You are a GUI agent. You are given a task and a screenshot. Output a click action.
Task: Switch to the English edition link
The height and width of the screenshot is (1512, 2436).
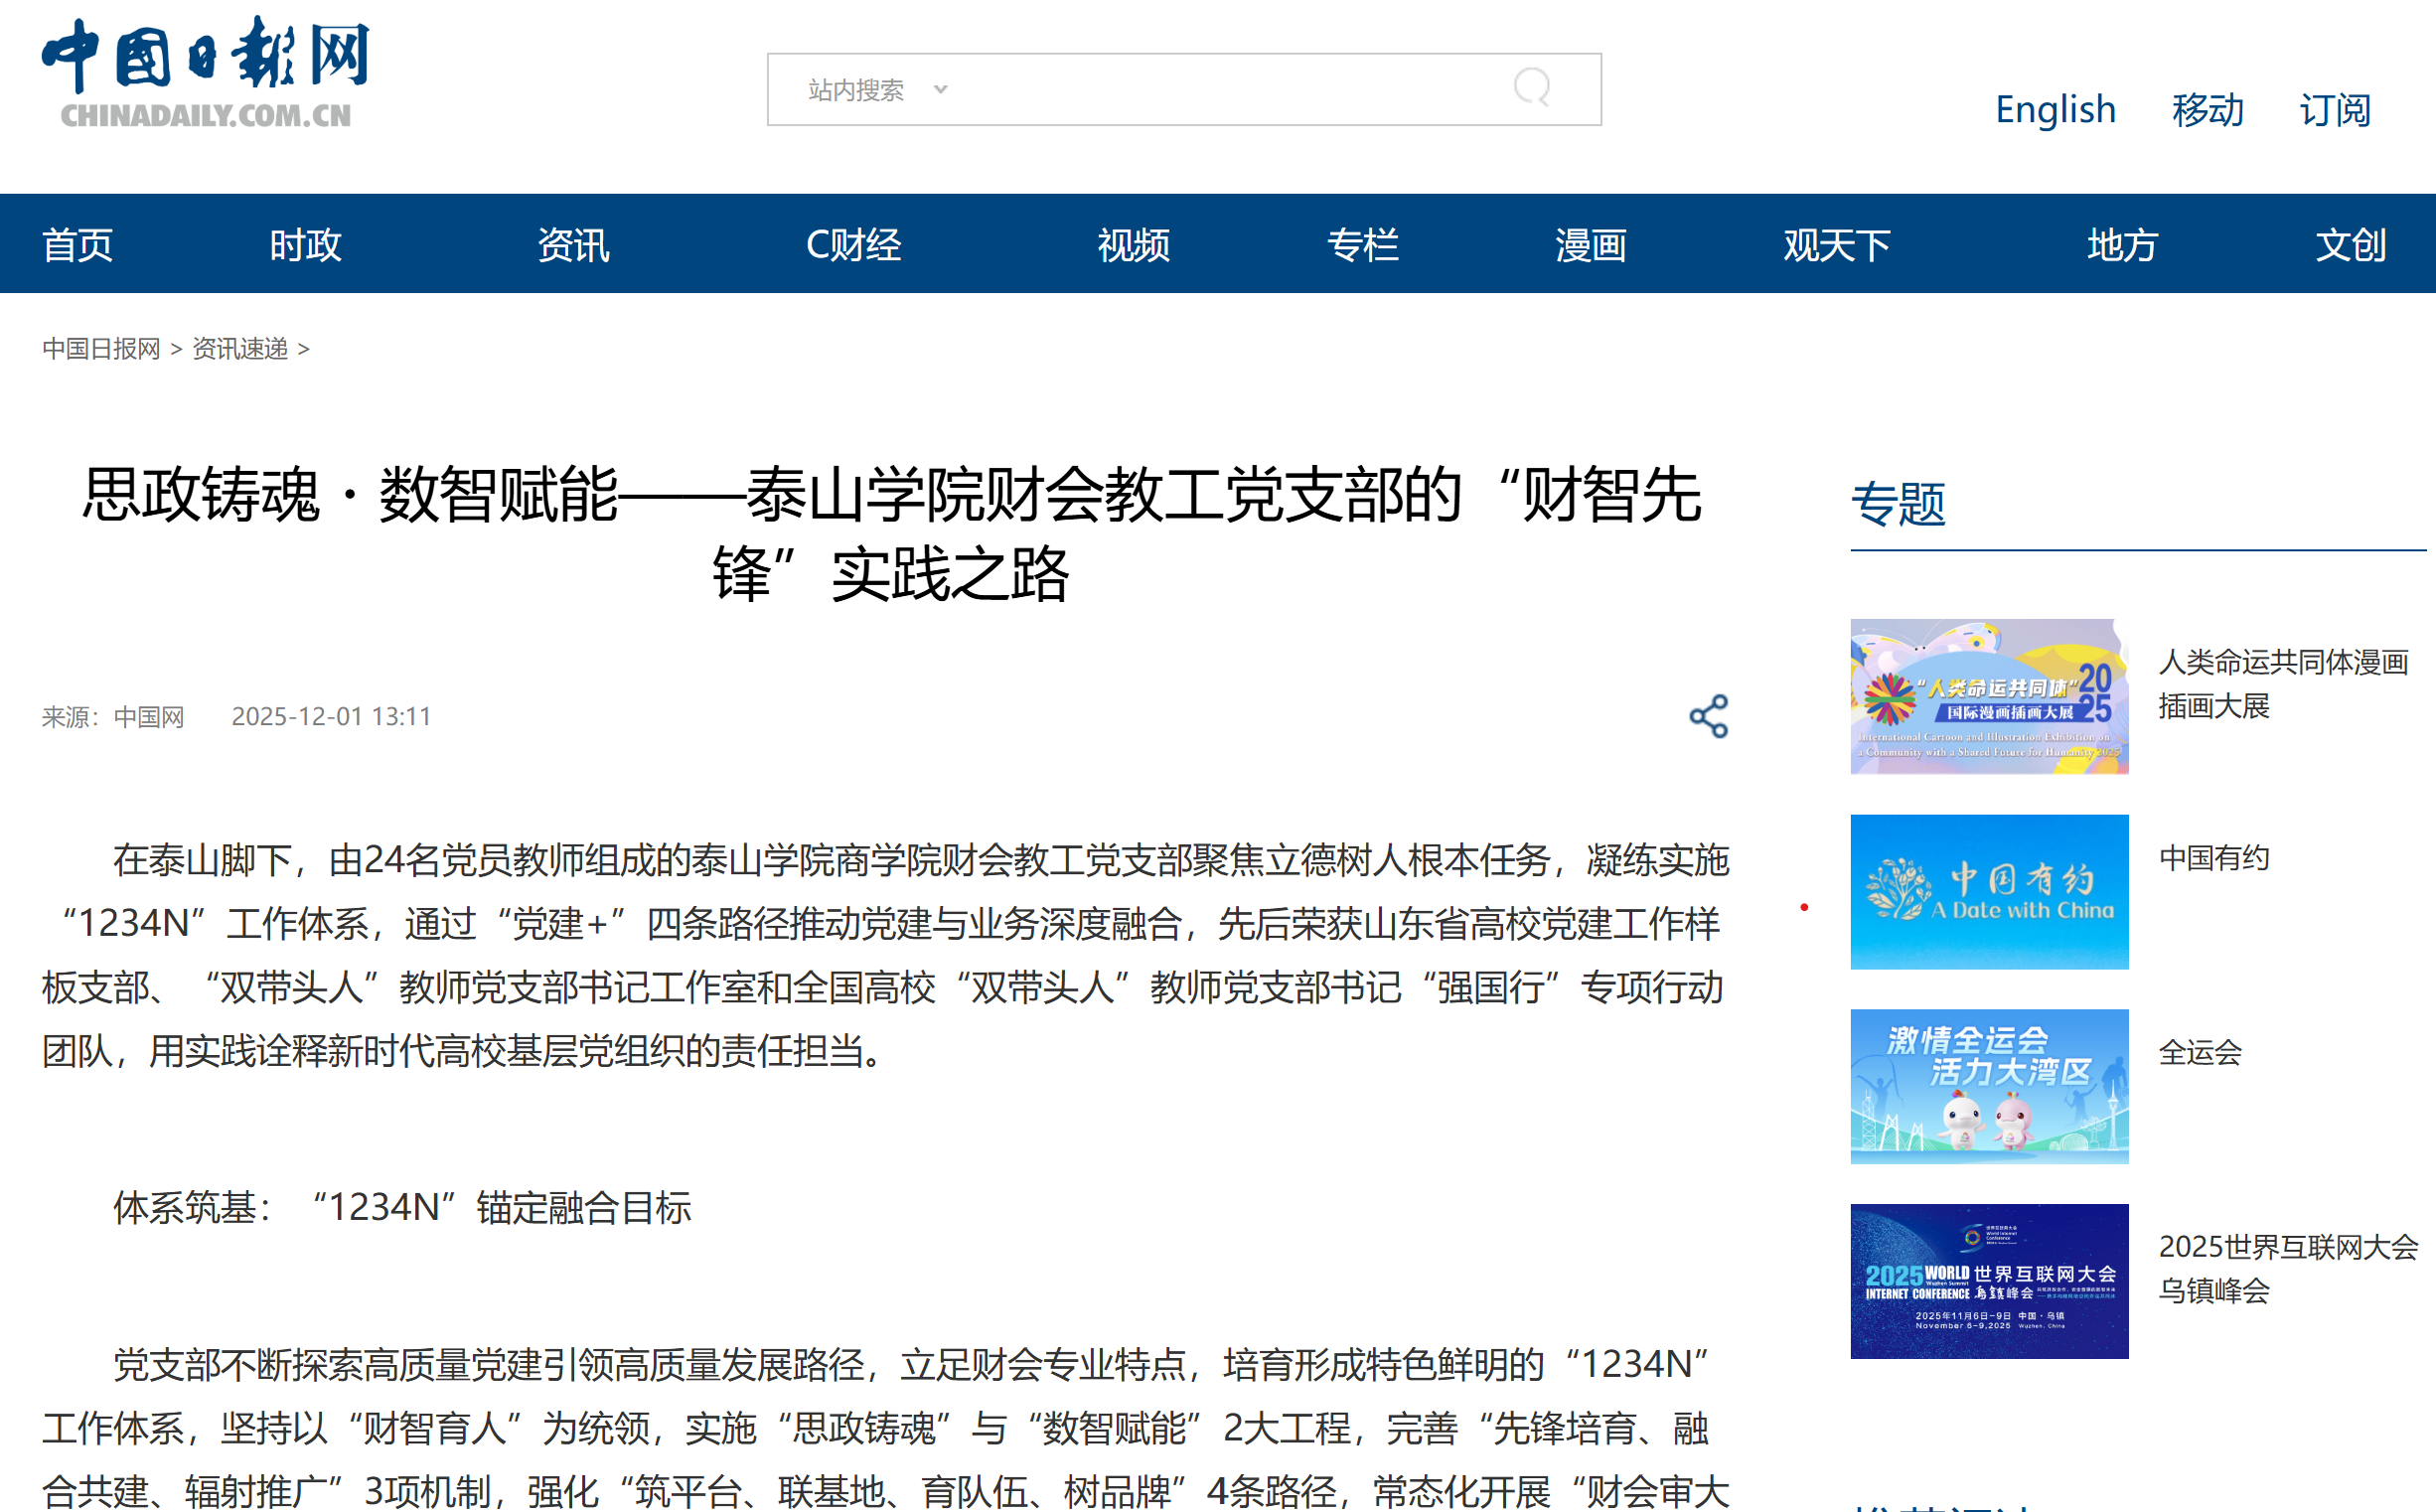pyautogui.click(x=2055, y=109)
